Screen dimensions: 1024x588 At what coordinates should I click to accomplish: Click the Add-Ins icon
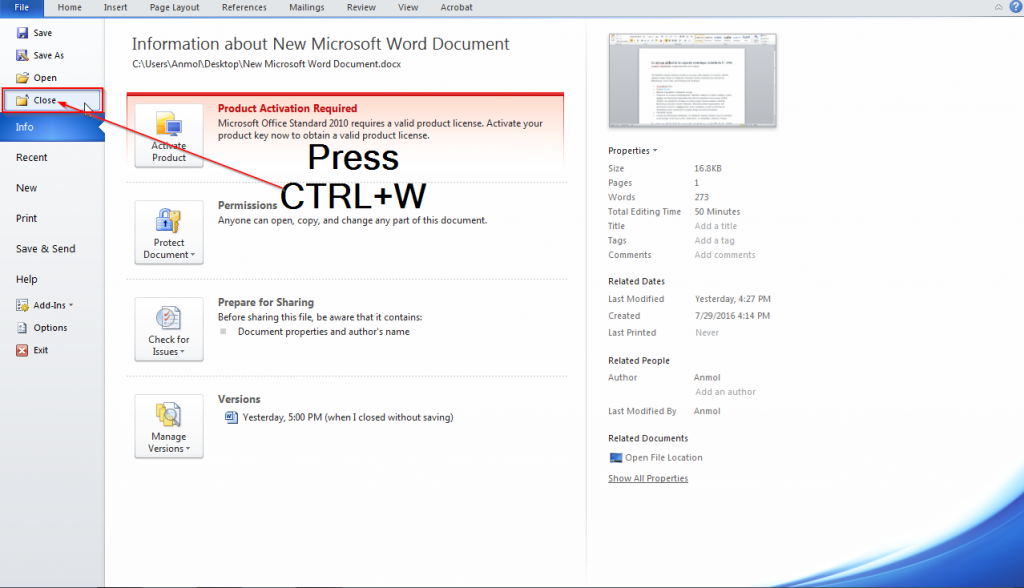pyautogui.click(x=22, y=305)
